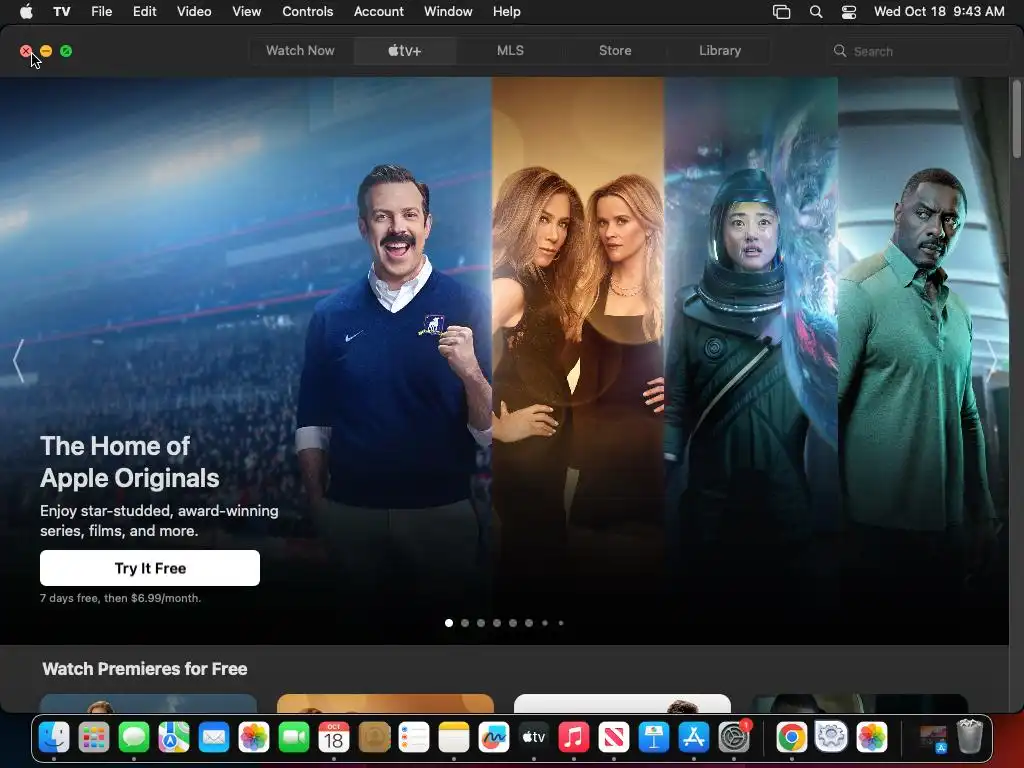The width and height of the screenshot is (1024, 768).
Task: Open the TV app menu
Action: (x=61, y=11)
